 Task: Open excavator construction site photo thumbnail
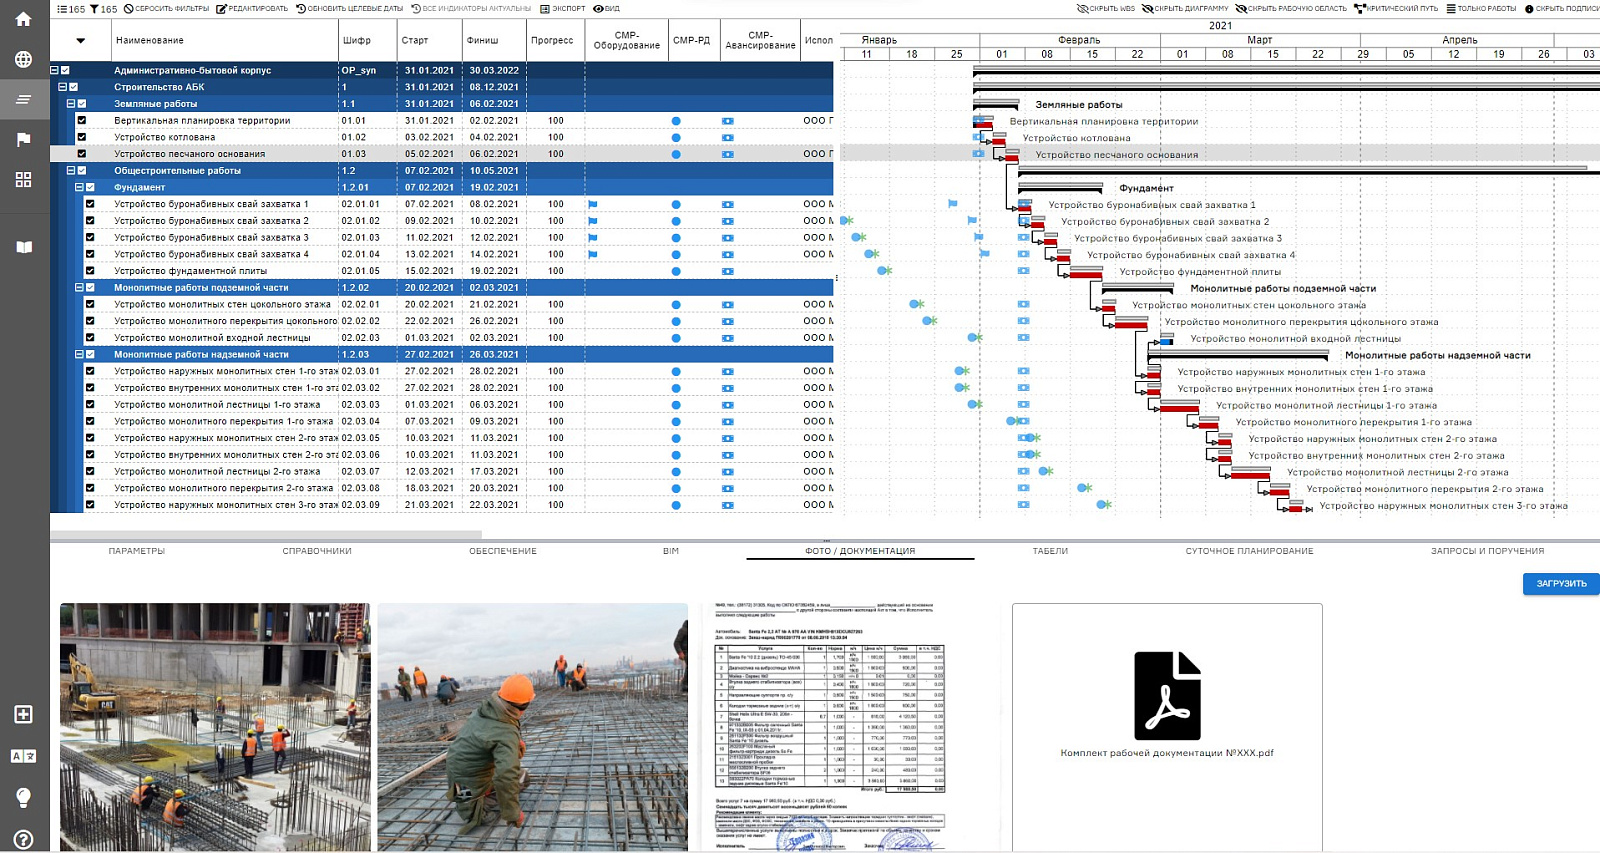(x=215, y=727)
